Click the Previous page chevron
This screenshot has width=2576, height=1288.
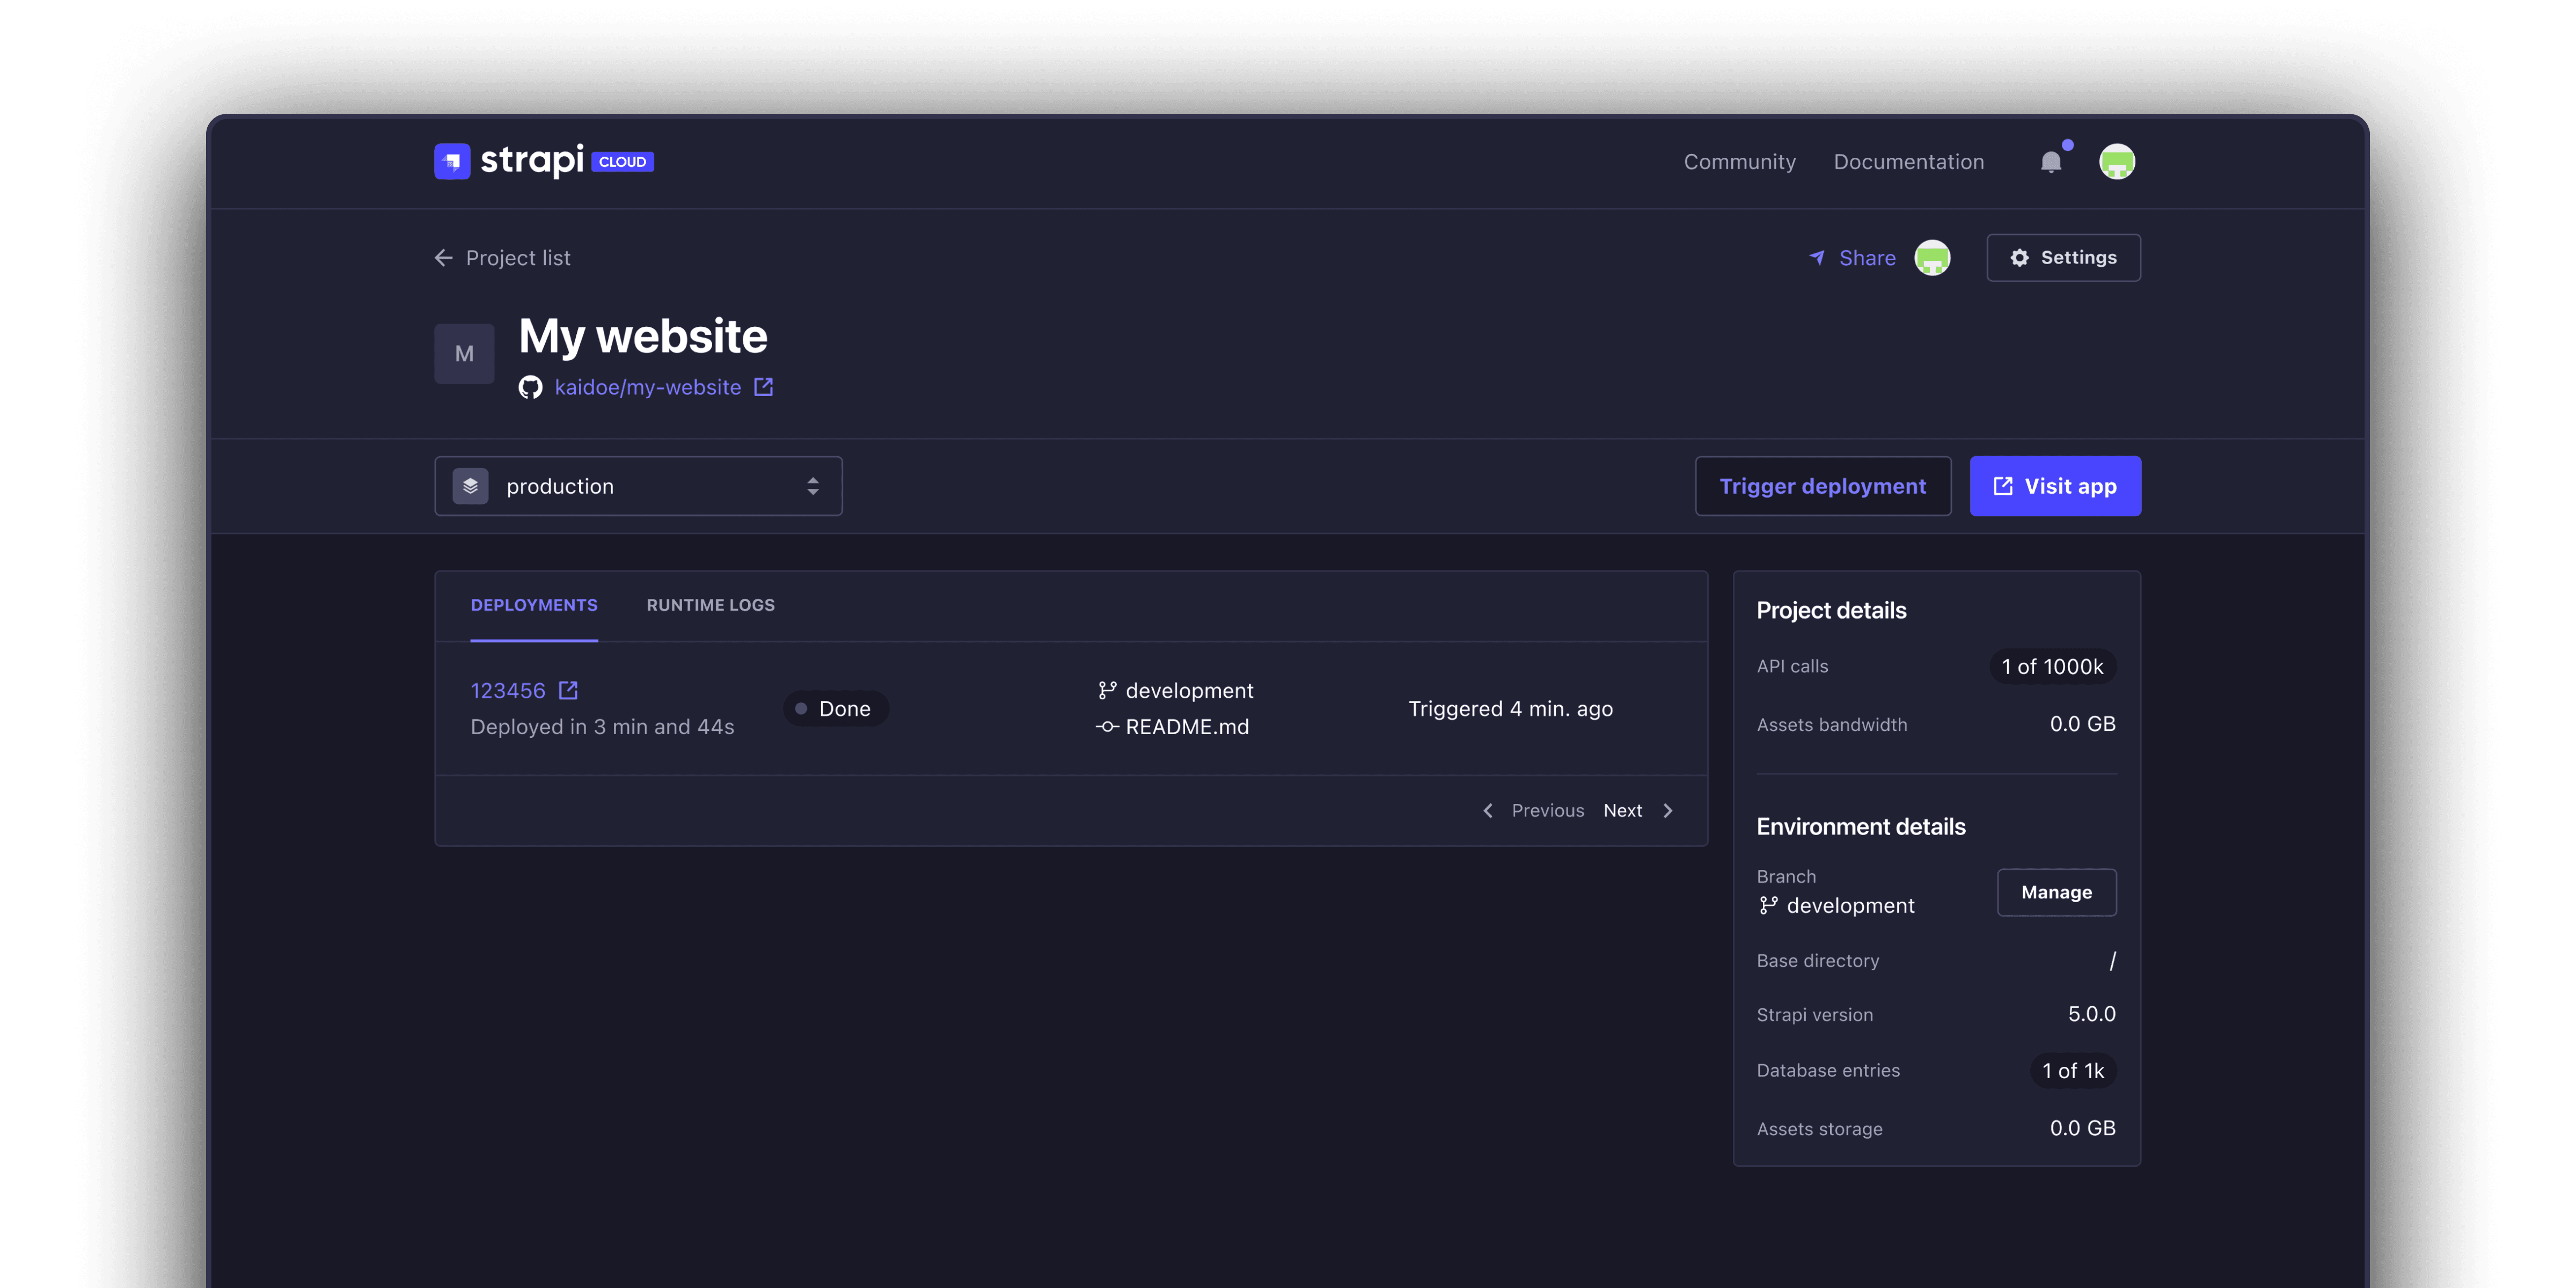(1488, 811)
